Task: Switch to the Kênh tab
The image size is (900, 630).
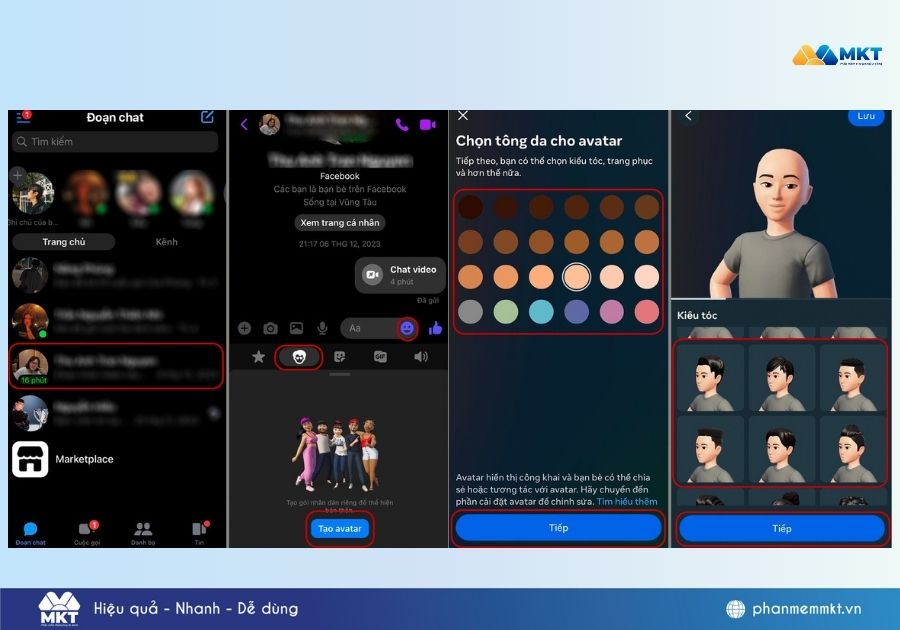Action: click(166, 242)
